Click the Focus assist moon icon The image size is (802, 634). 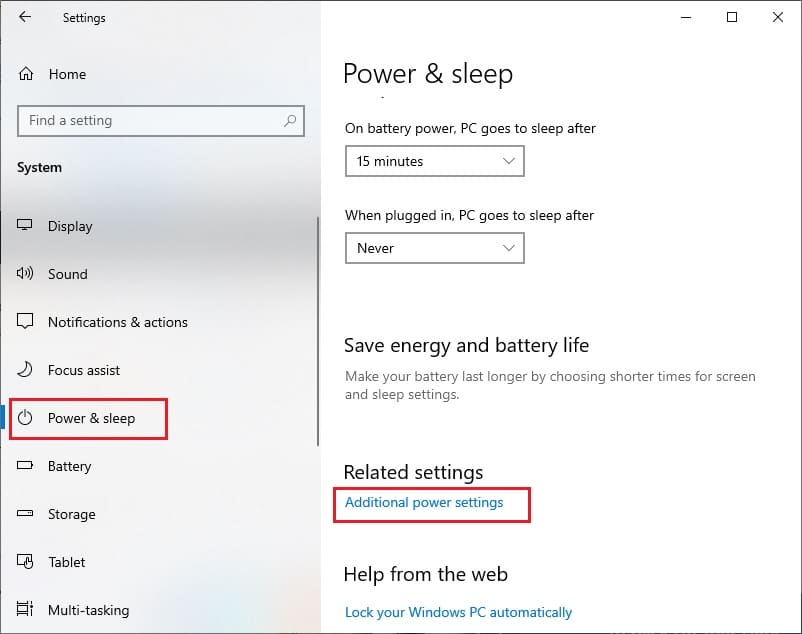click(27, 370)
